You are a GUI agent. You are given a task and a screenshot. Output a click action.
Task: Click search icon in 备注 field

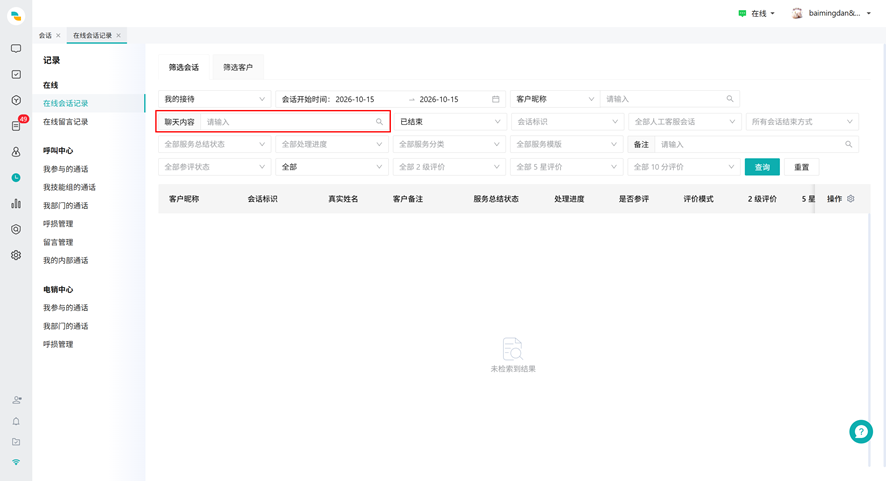coord(848,144)
